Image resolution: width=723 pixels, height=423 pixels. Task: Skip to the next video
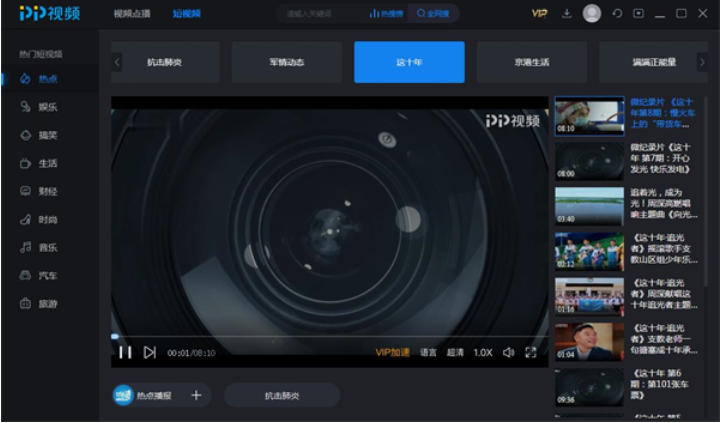pos(150,353)
